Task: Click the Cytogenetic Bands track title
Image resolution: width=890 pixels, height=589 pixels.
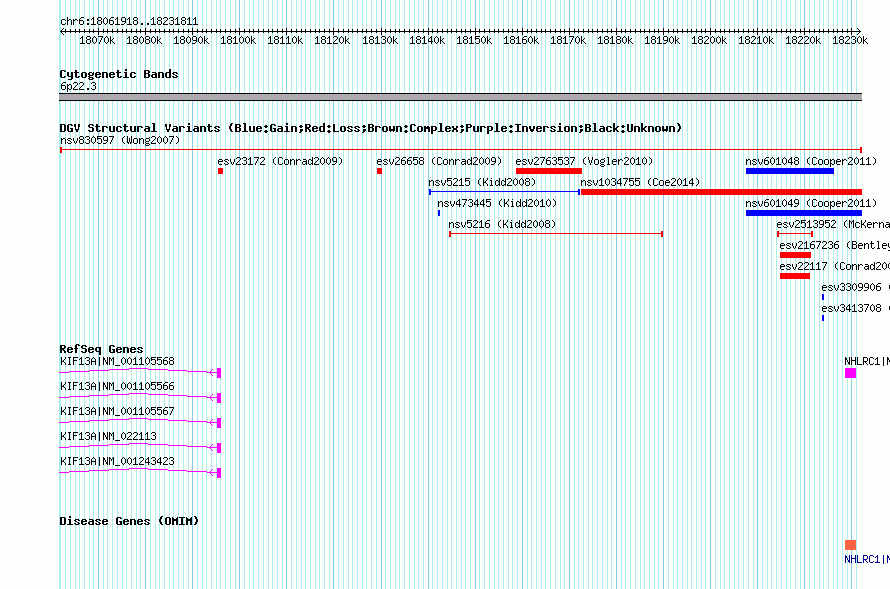Action: pyautogui.click(x=119, y=74)
